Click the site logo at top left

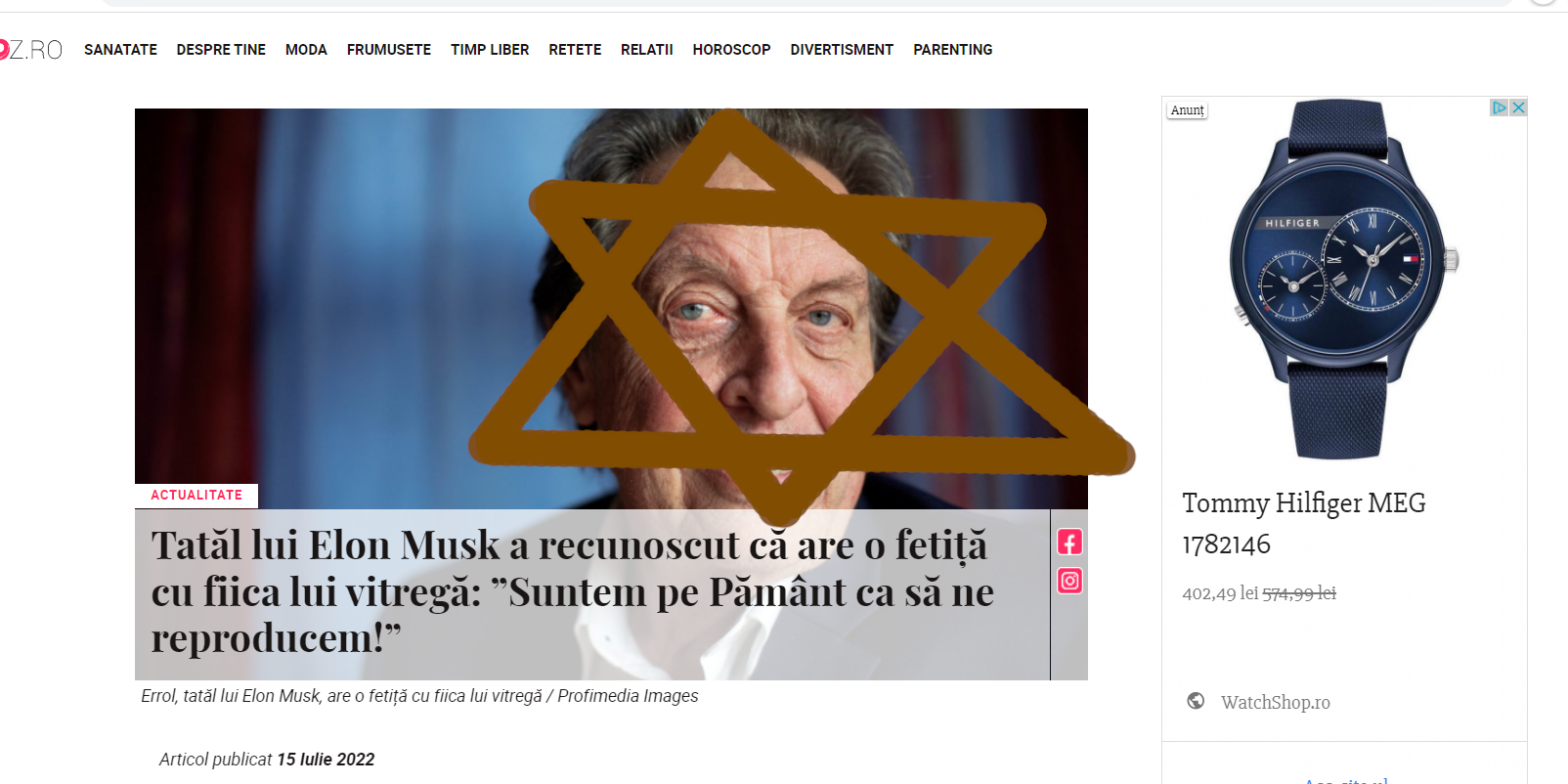[31, 49]
